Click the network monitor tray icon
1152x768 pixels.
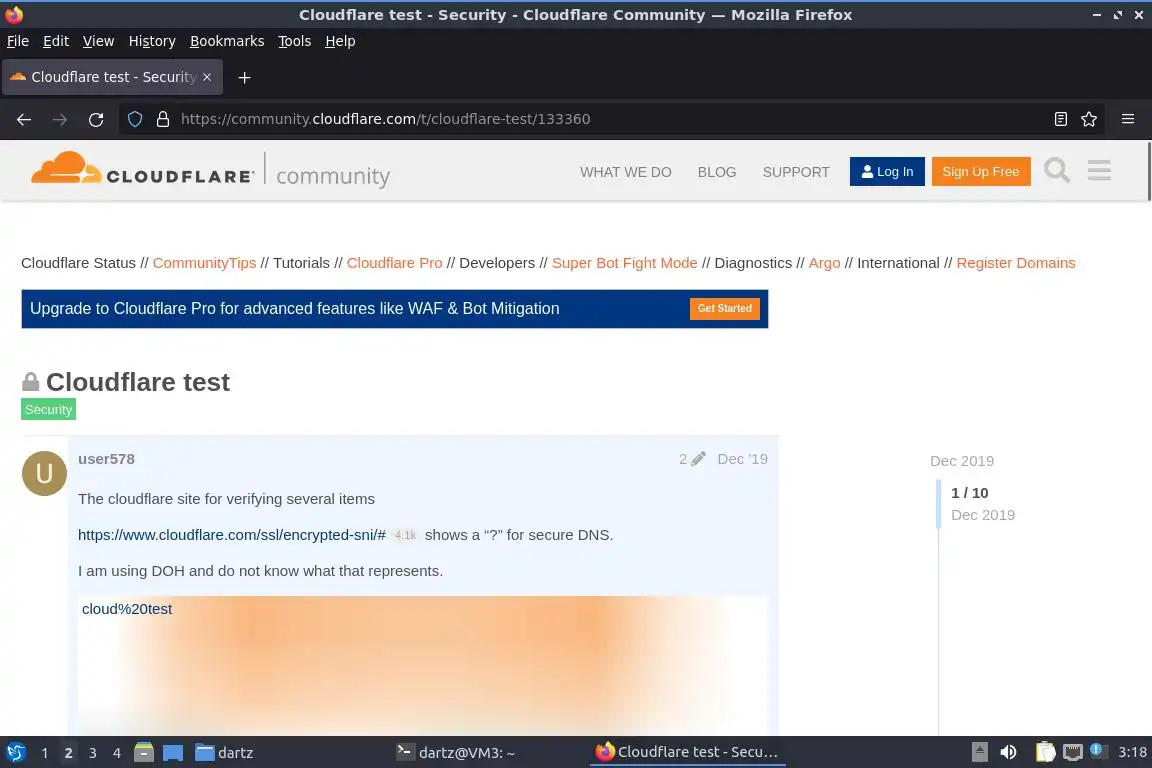tap(1073, 753)
